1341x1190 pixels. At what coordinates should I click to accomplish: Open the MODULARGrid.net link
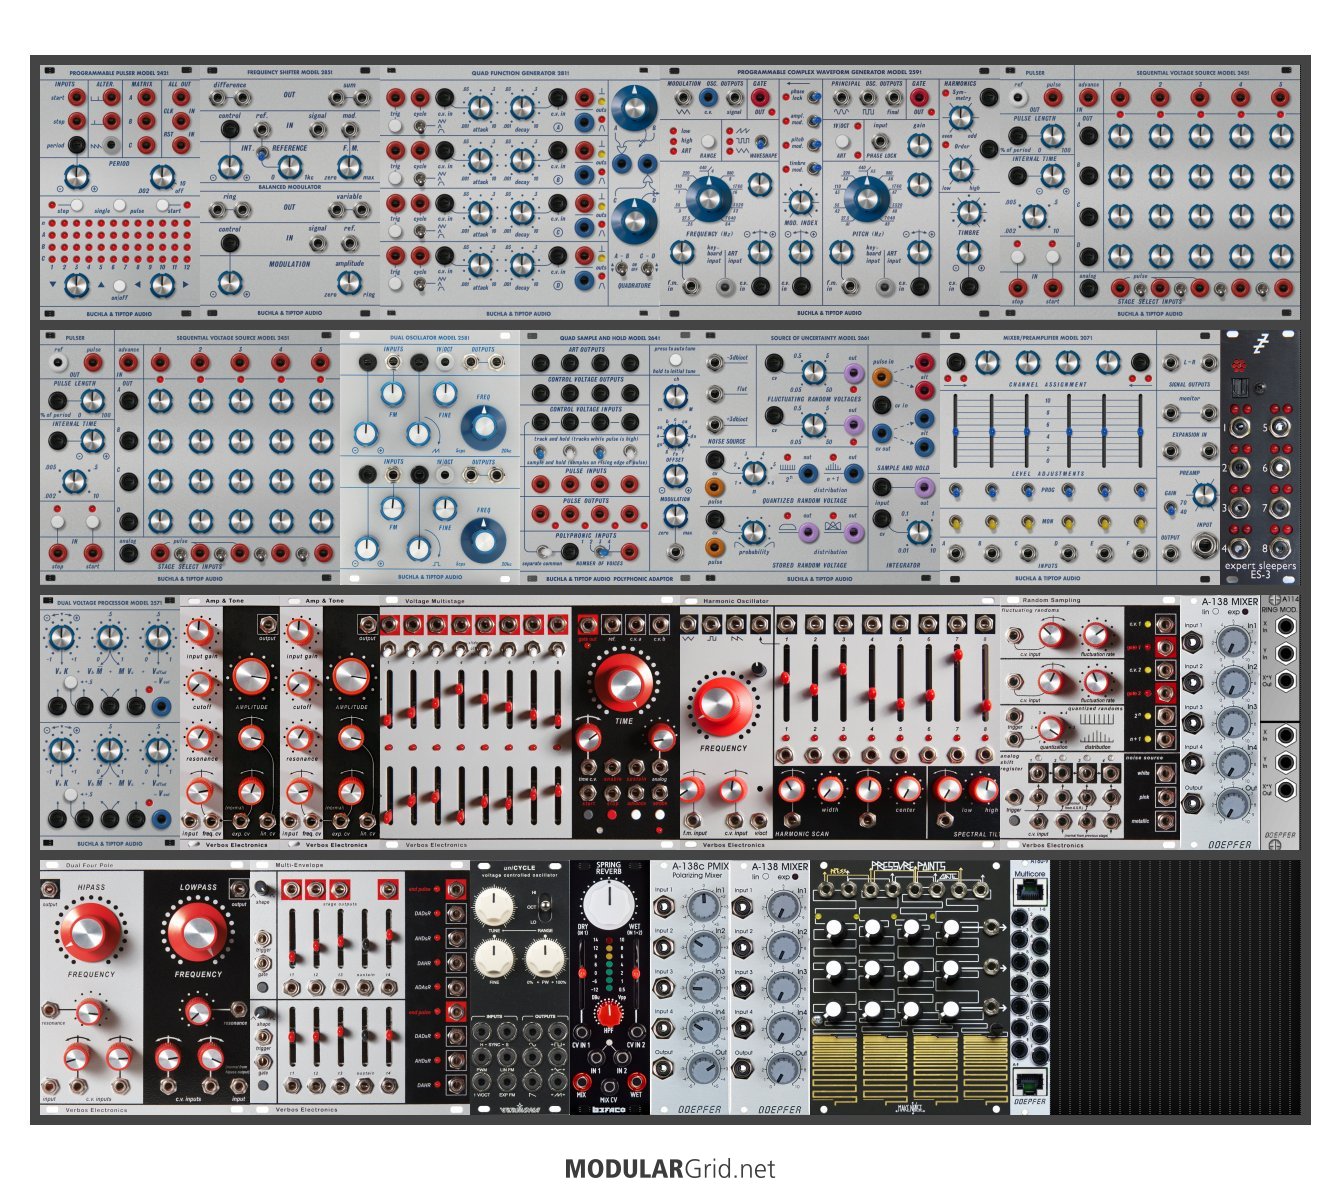(x=670, y=1168)
